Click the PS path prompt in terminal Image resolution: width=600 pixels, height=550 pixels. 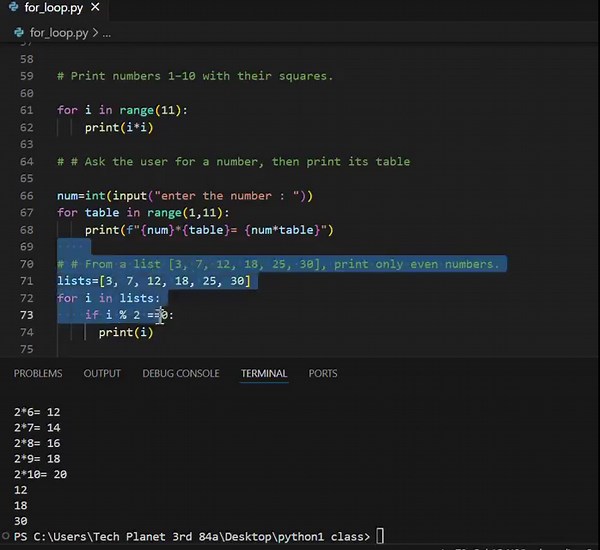(x=192, y=537)
